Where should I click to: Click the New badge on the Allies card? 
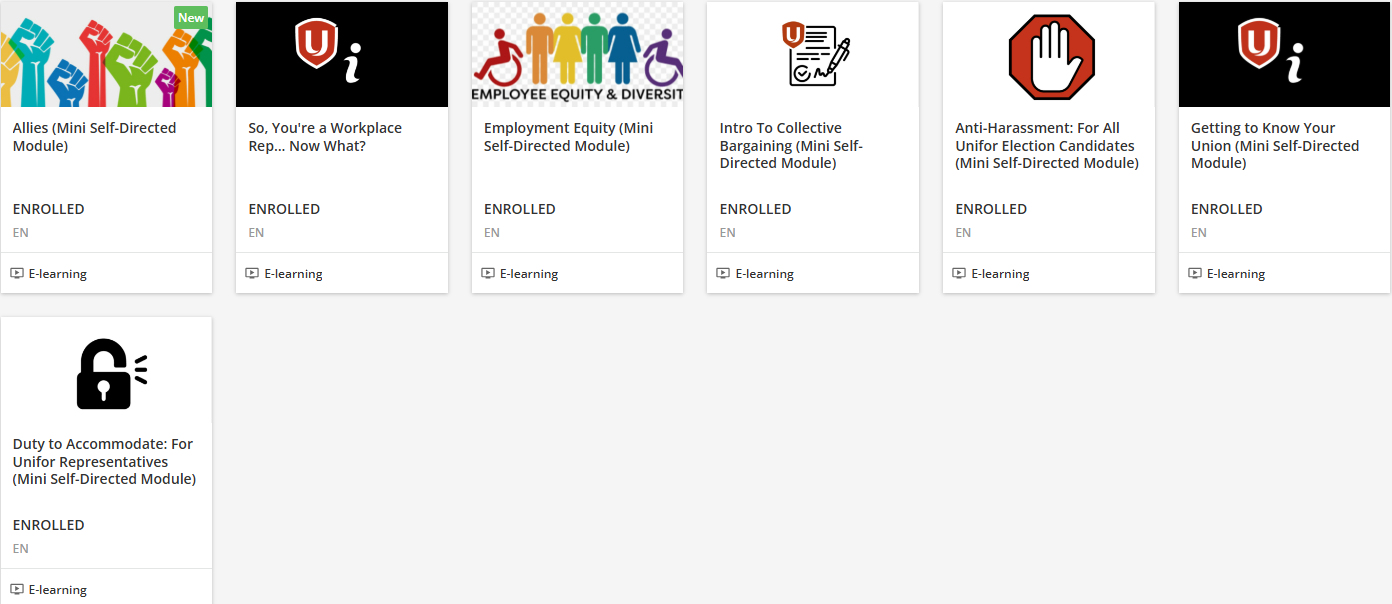190,17
